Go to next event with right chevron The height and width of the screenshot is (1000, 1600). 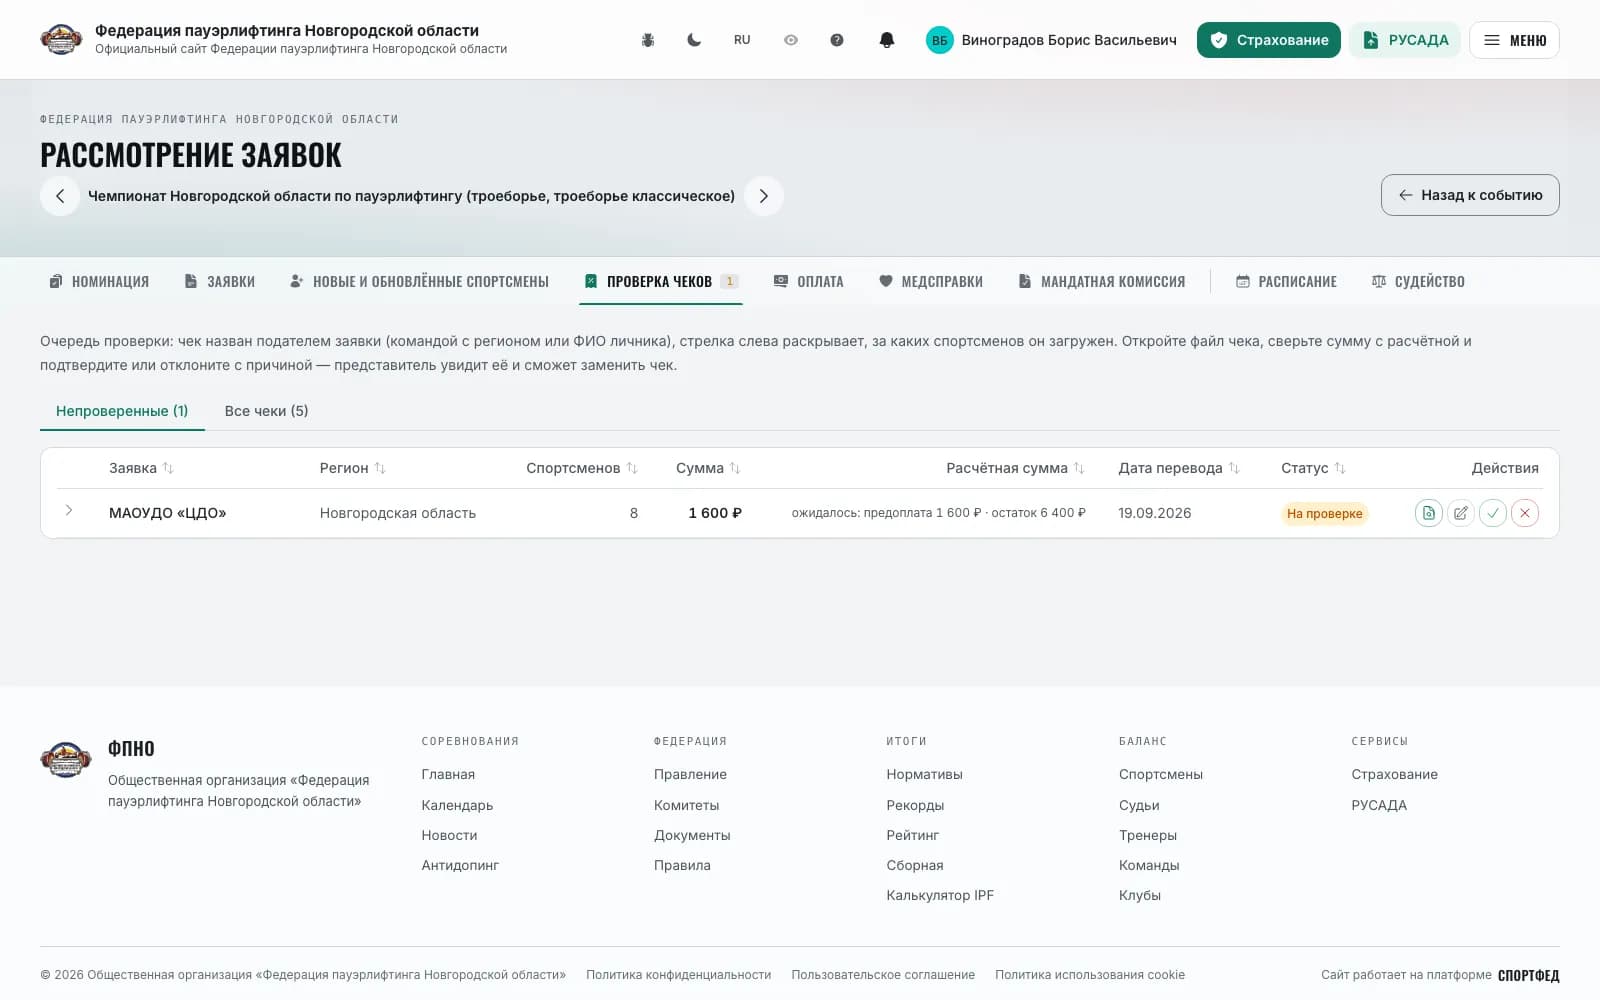pos(764,196)
